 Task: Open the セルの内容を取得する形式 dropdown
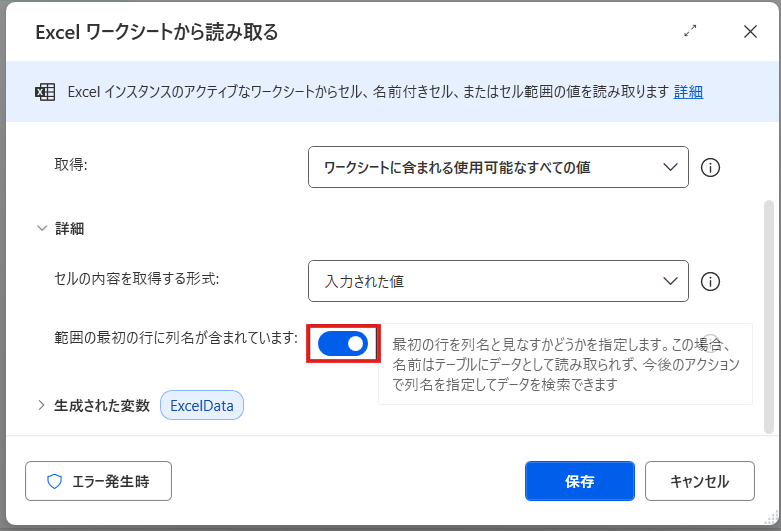pos(498,281)
